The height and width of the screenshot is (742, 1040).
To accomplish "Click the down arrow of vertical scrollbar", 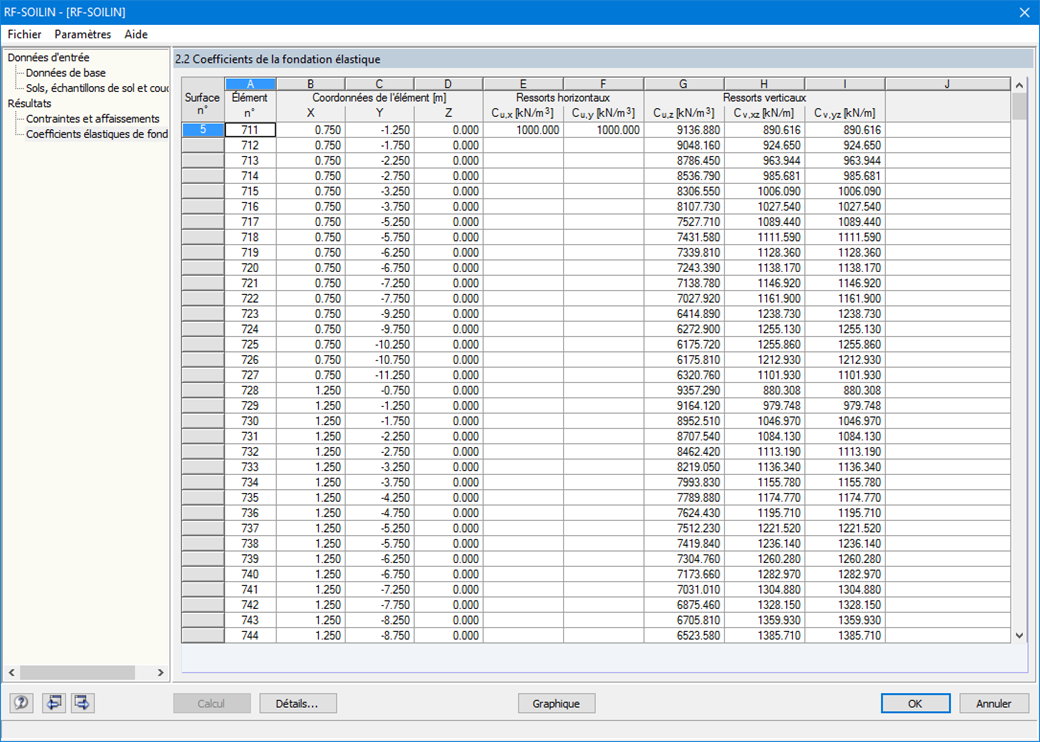I will pyautogui.click(x=1021, y=634).
